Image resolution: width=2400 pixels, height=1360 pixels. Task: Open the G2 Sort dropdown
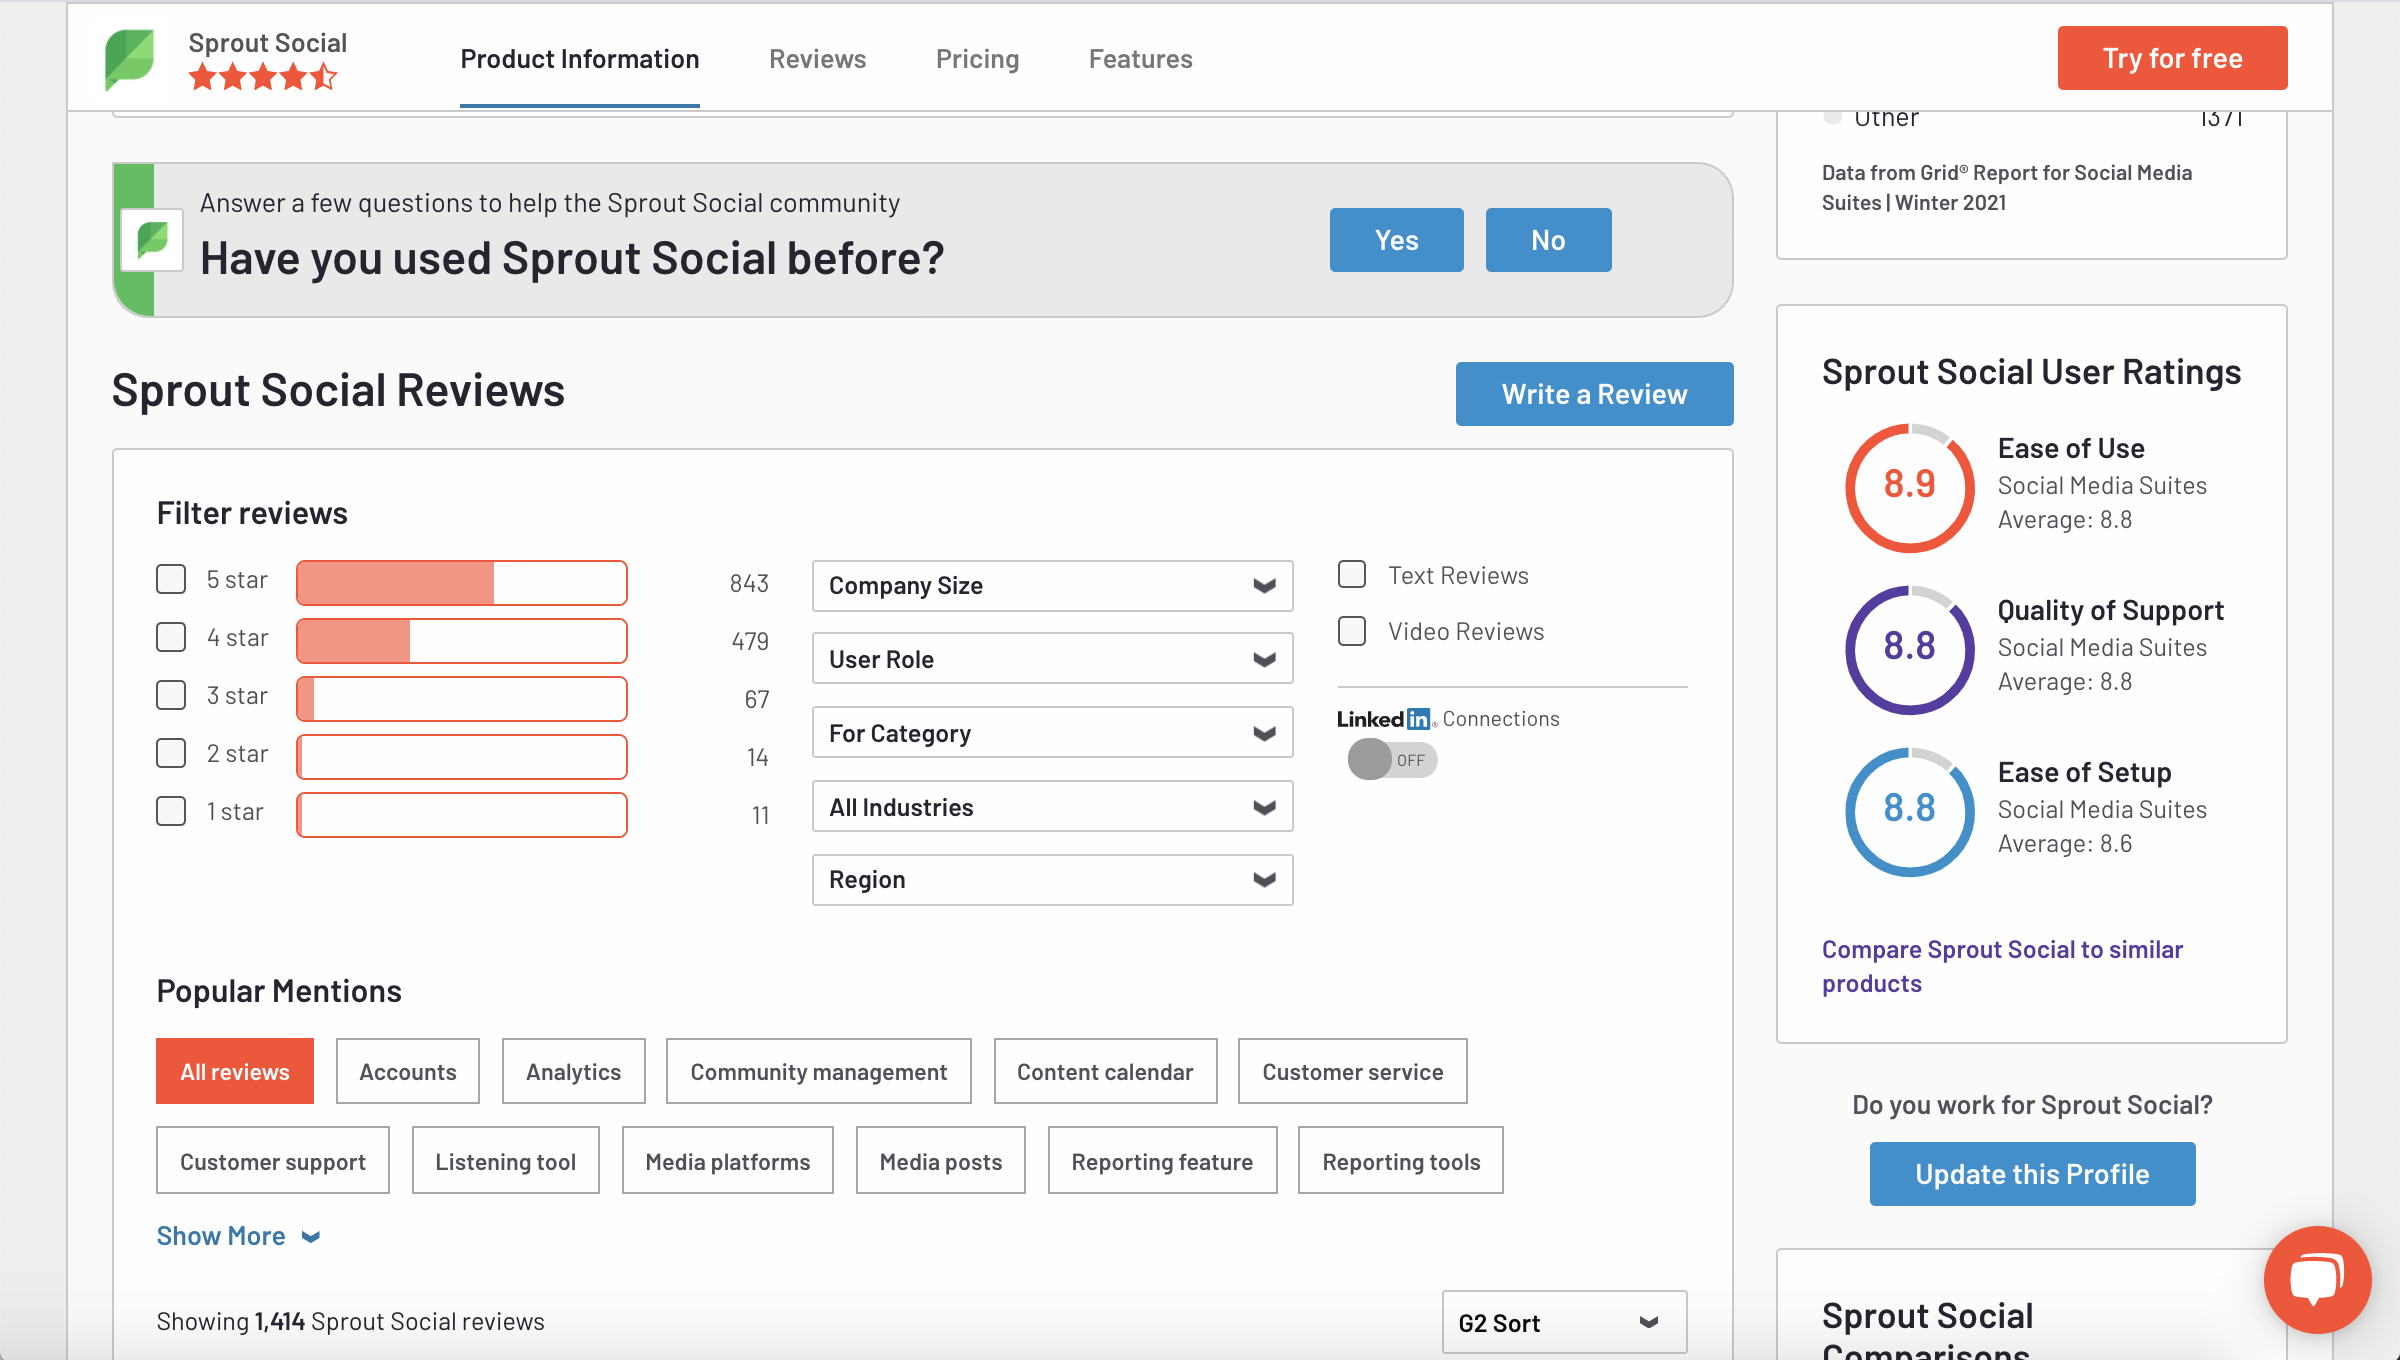(1563, 1323)
